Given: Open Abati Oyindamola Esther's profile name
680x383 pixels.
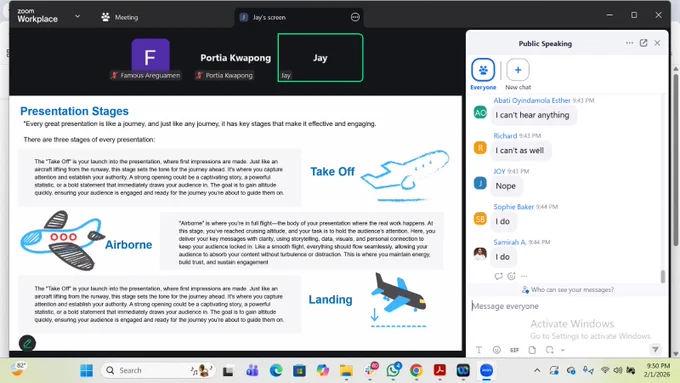Looking at the screenshot, I should (x=532, y=100).
